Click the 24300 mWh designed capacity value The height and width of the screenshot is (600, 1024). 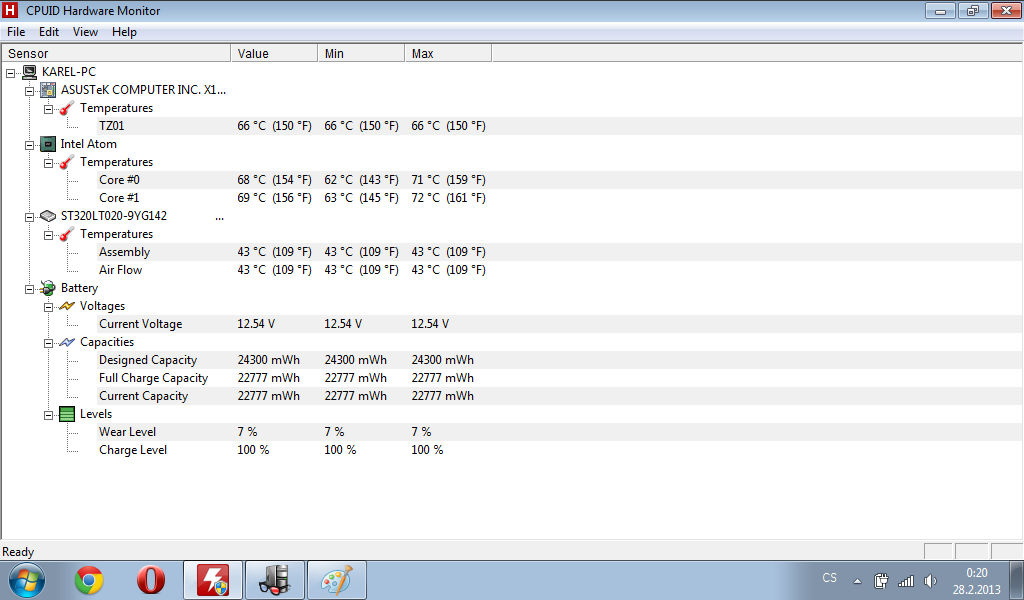pyautogui.click(x=268, y=360)
